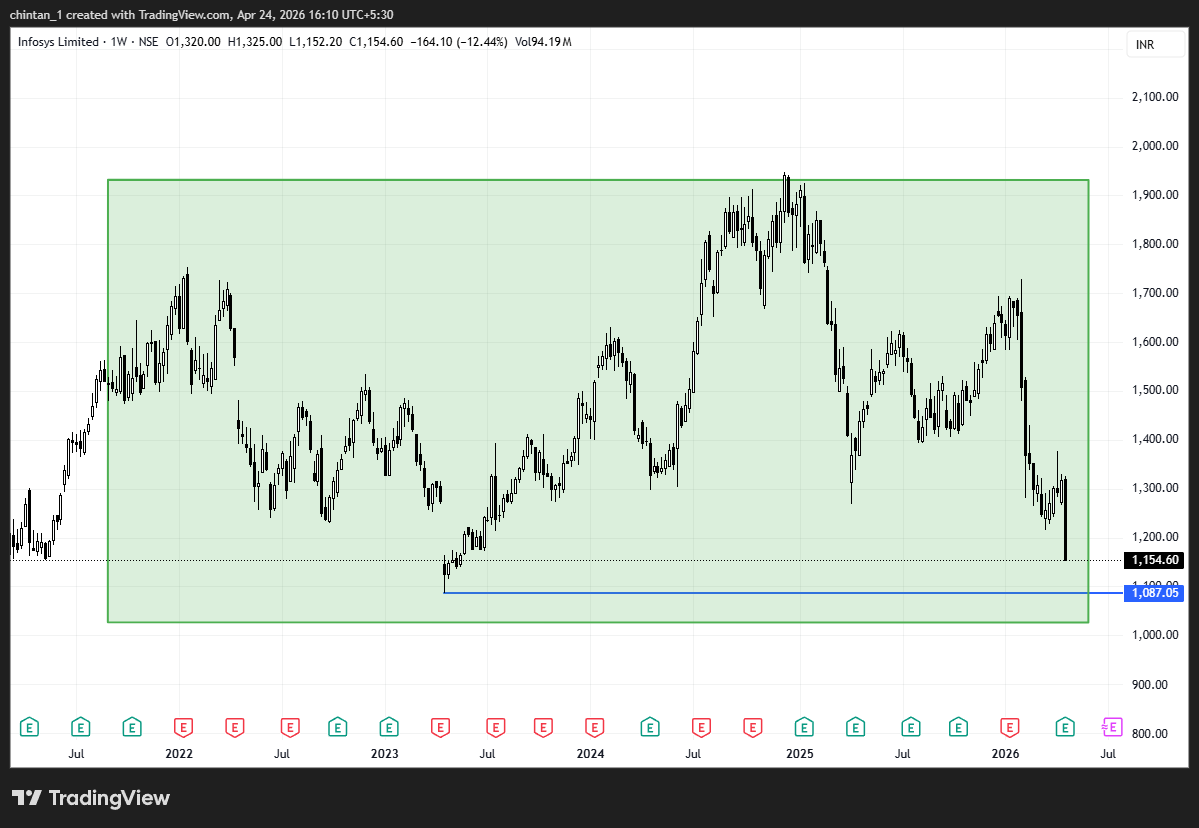Open the red earnings marker above the 2026 label
Viewport: 1199px width, 828px height.
(x=1009, y=727)
